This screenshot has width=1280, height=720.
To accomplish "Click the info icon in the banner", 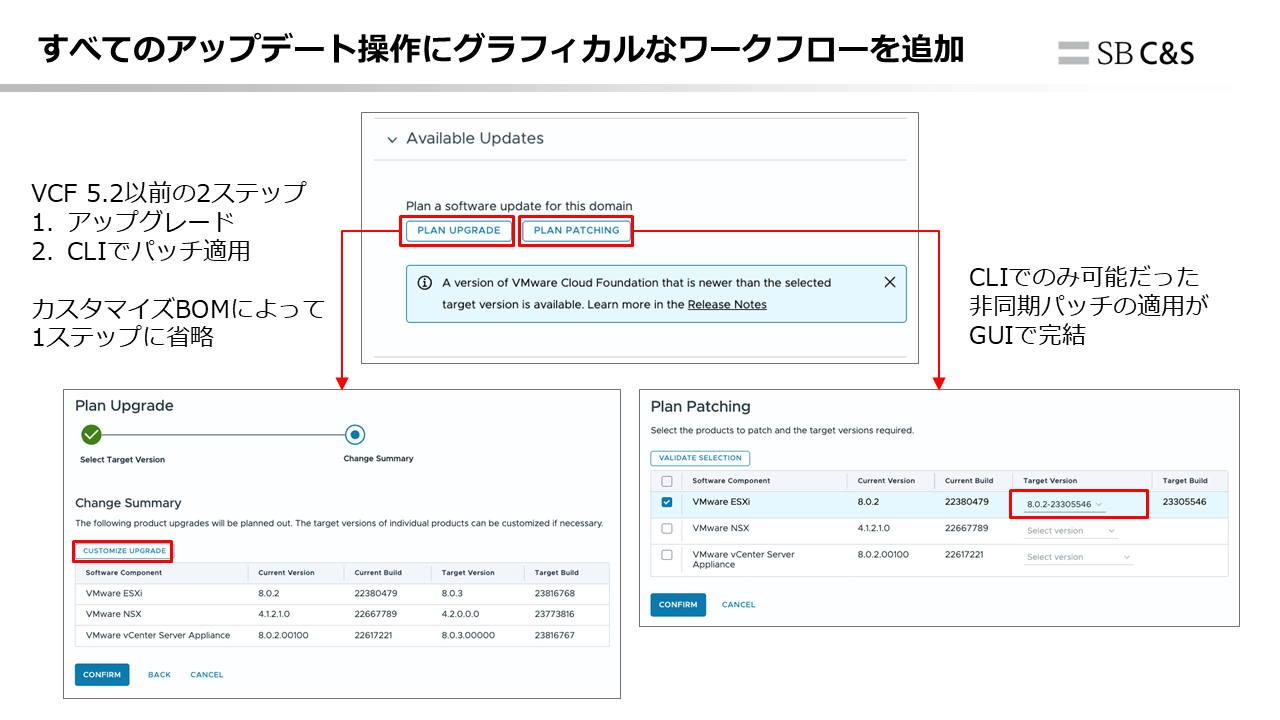I will 424,283.
